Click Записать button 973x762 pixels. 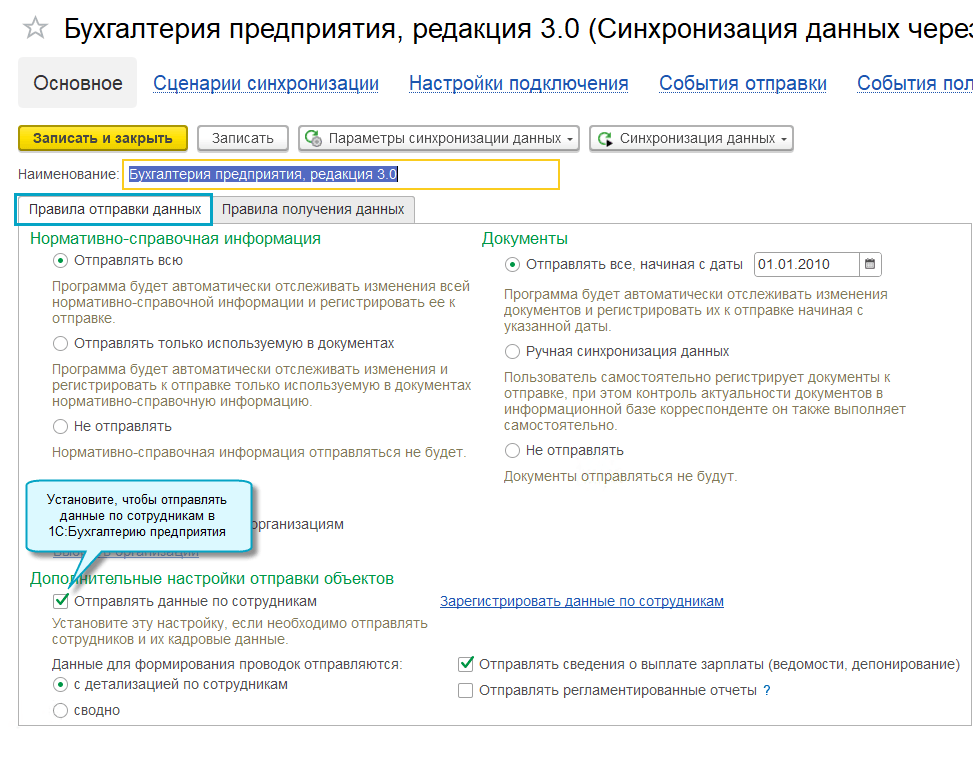[x=243, y=138]
